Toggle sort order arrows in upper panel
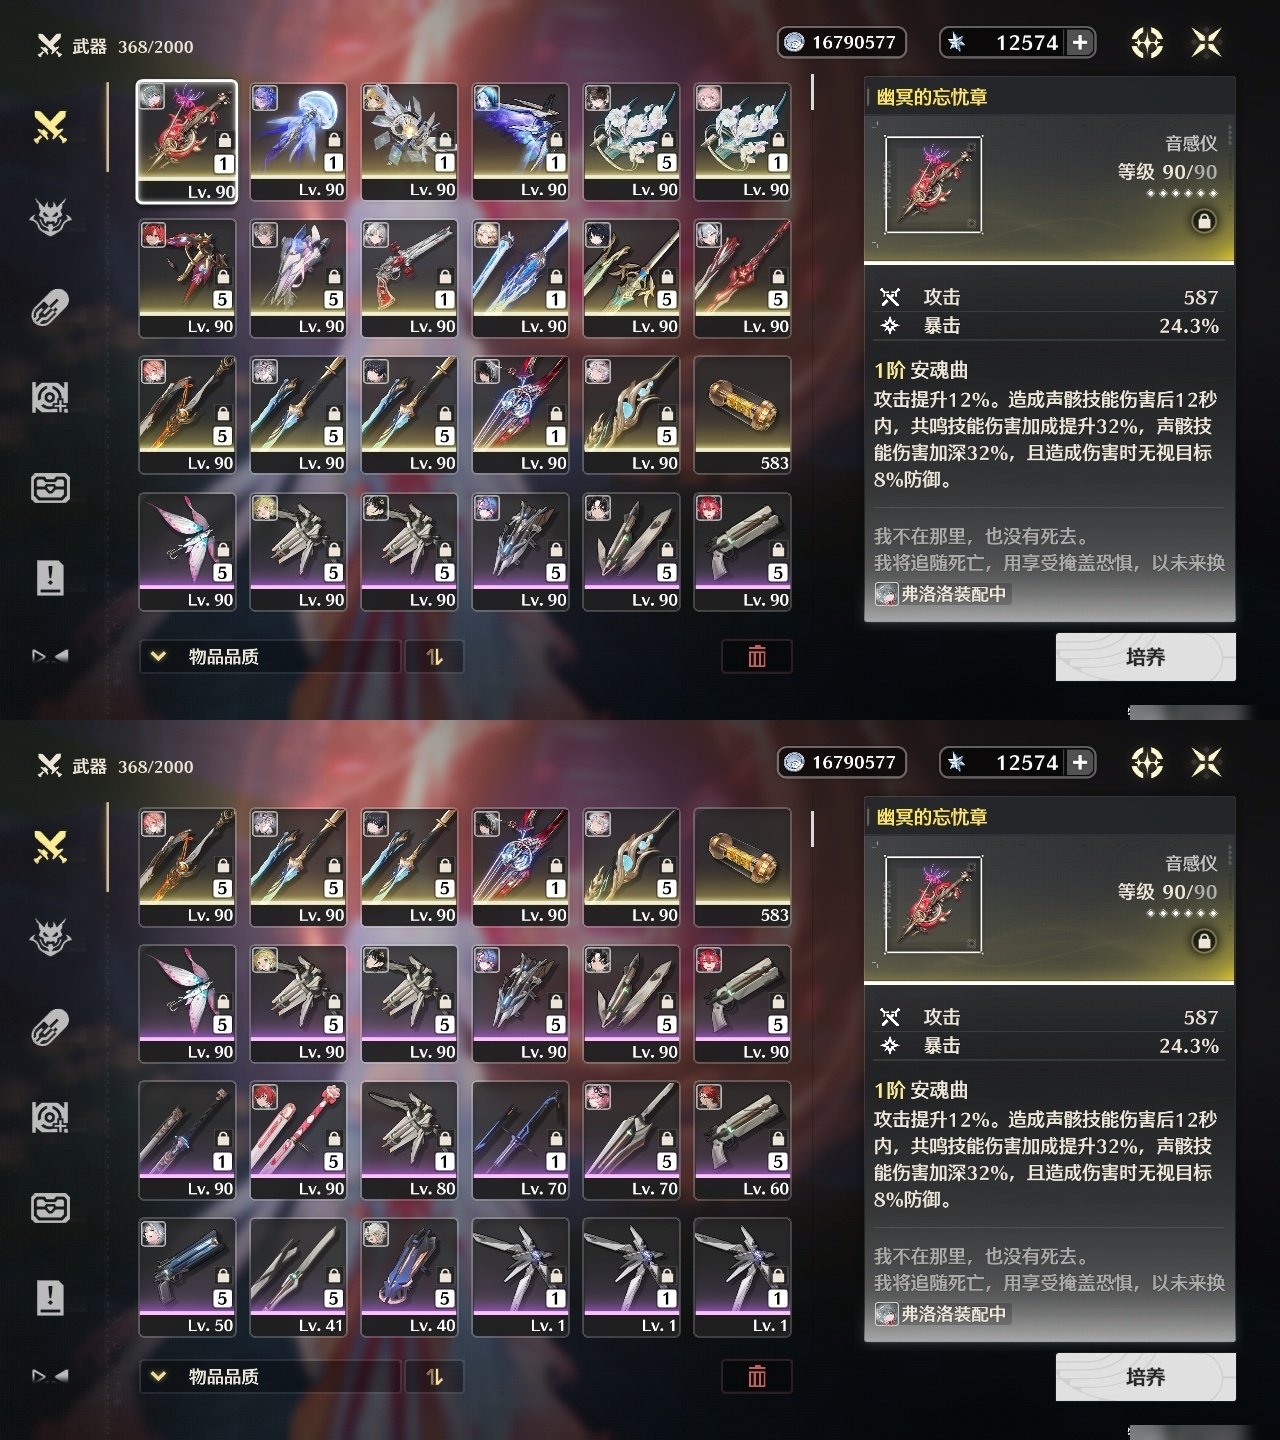This screenshot has width=1280, height=1440. [x=434, y=656]
